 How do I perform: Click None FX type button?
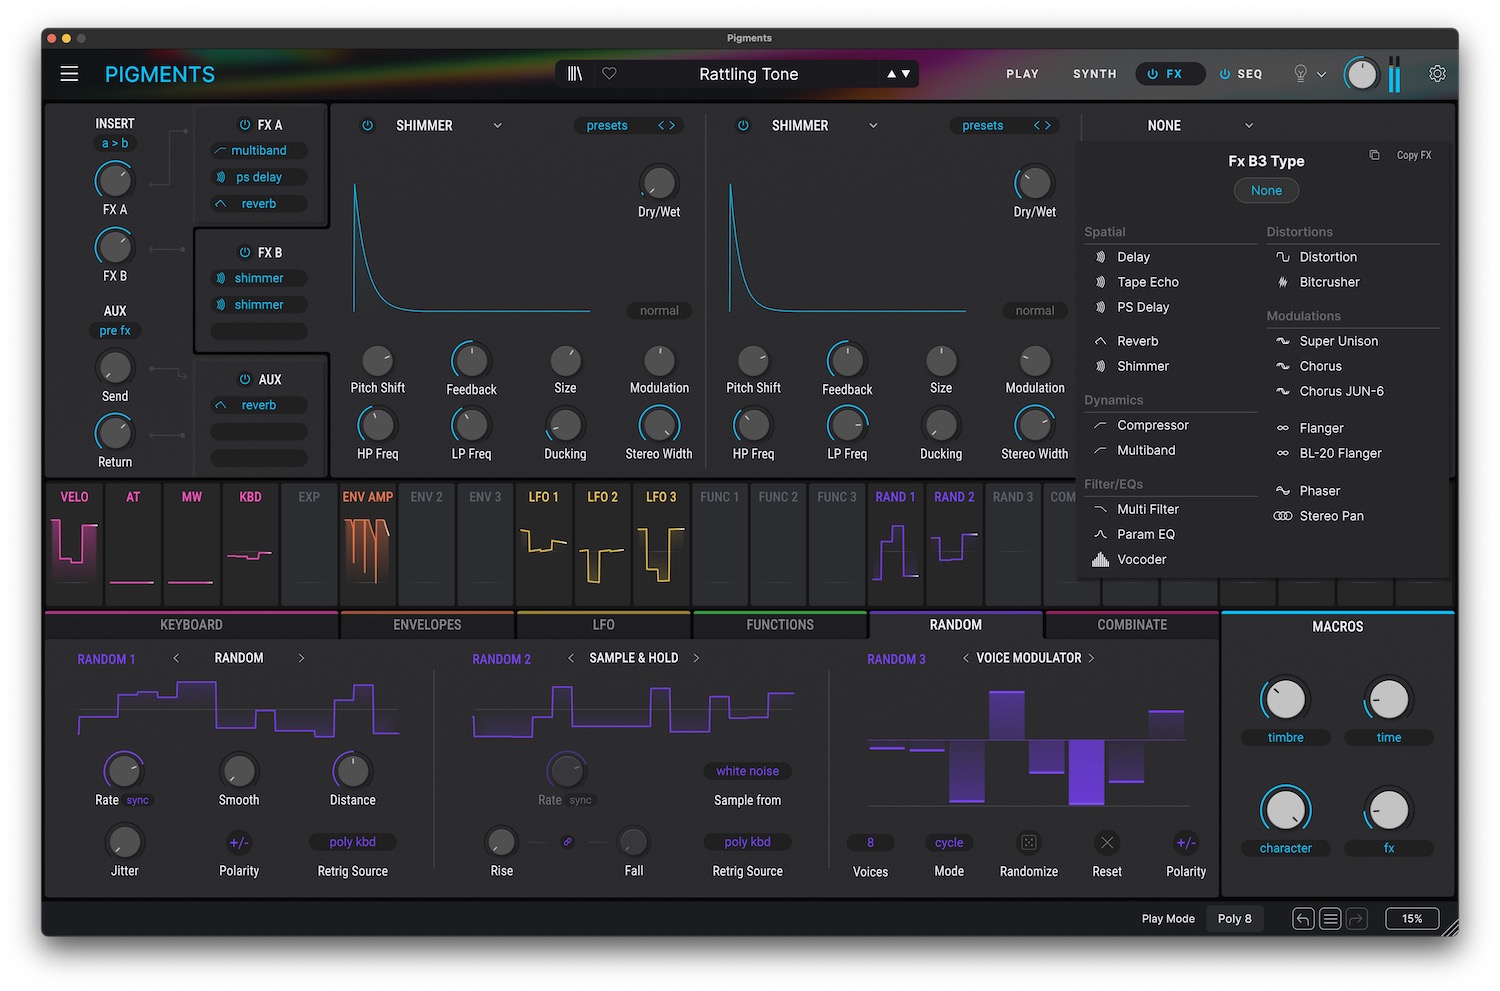tap(1266, 190)
